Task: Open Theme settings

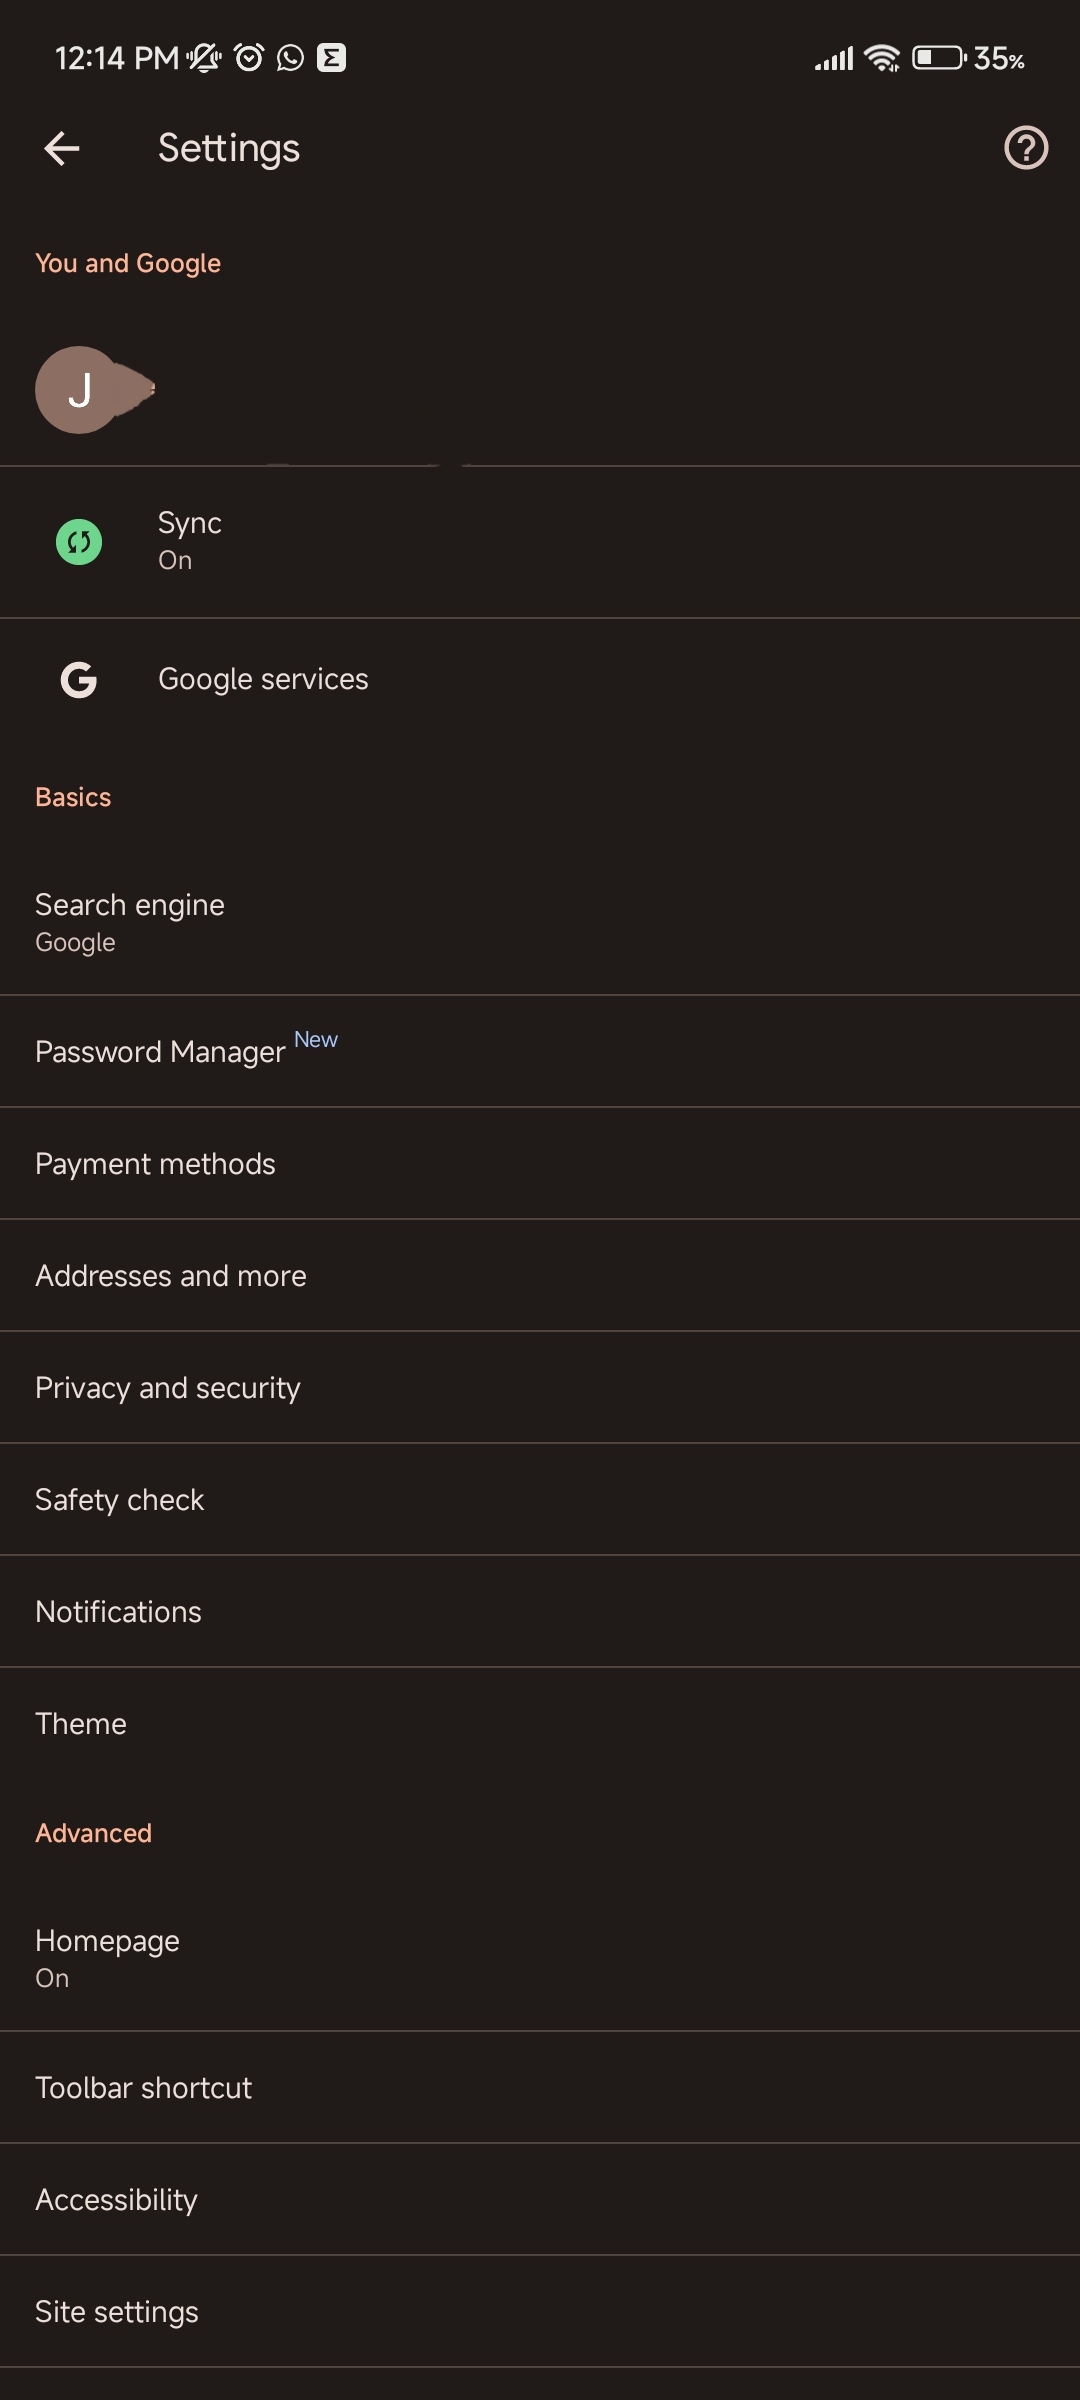Action: (x=81, y=1724)
